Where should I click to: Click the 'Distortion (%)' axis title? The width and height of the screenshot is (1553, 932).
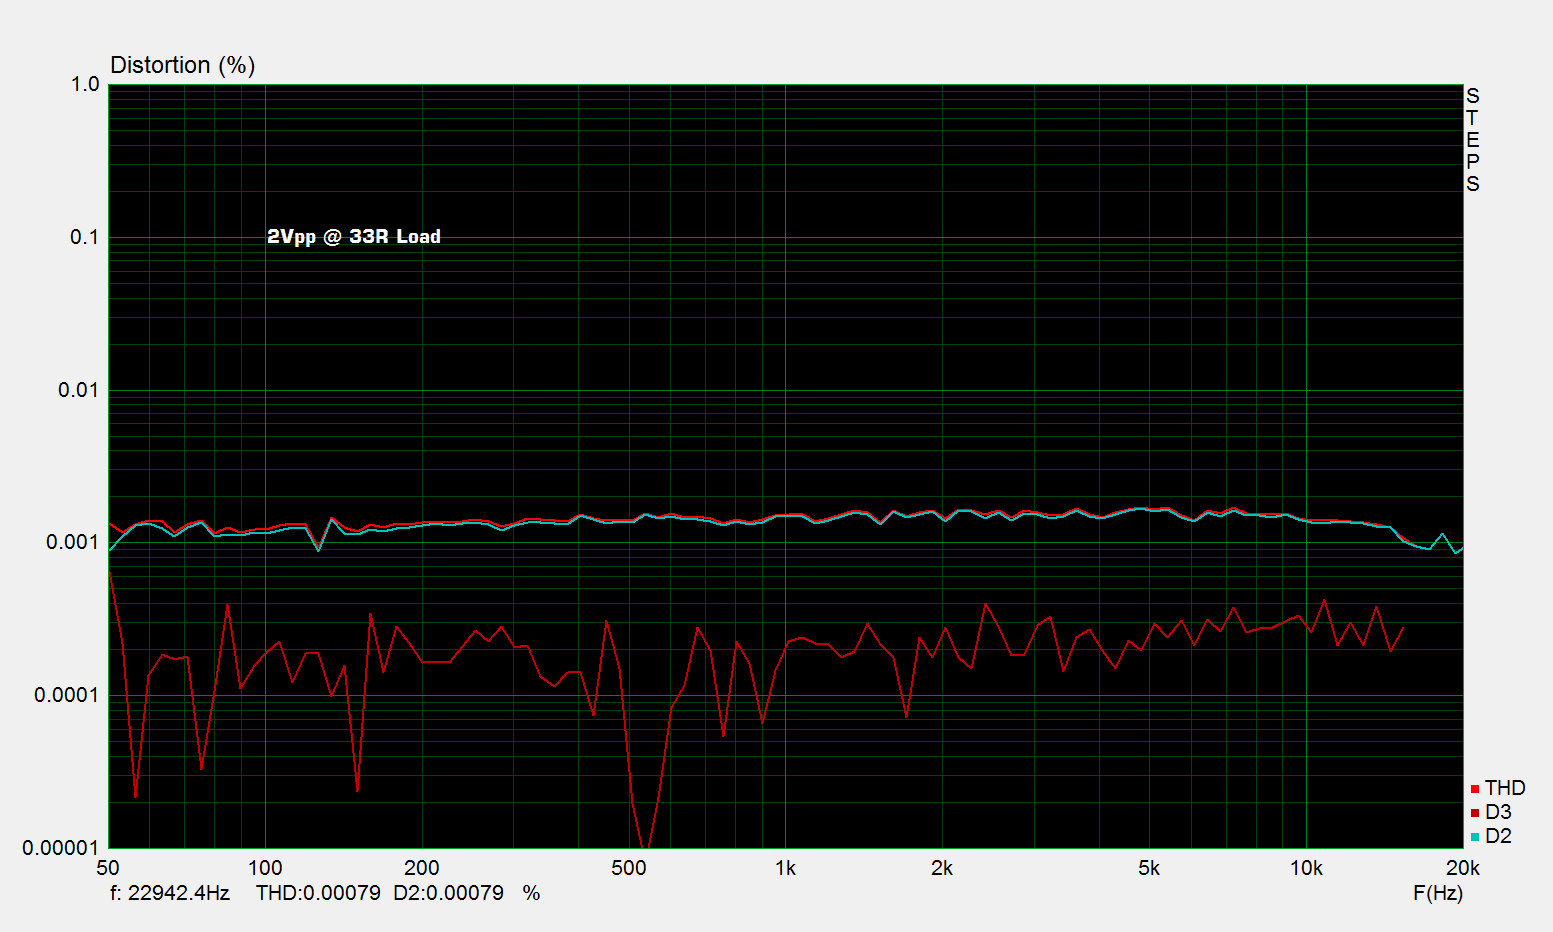pos(183,65)
